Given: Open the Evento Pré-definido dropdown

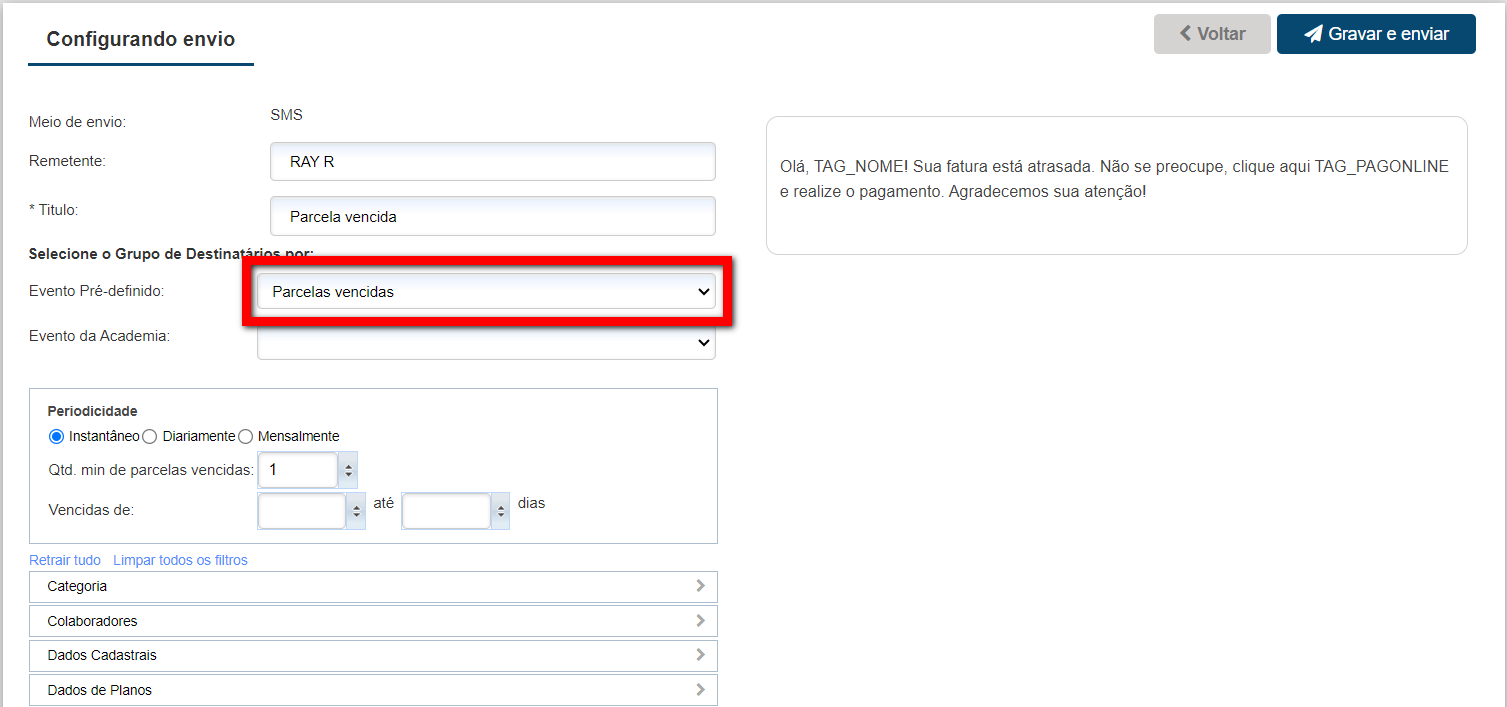Looking at the screenshot, I should point(486,292).
